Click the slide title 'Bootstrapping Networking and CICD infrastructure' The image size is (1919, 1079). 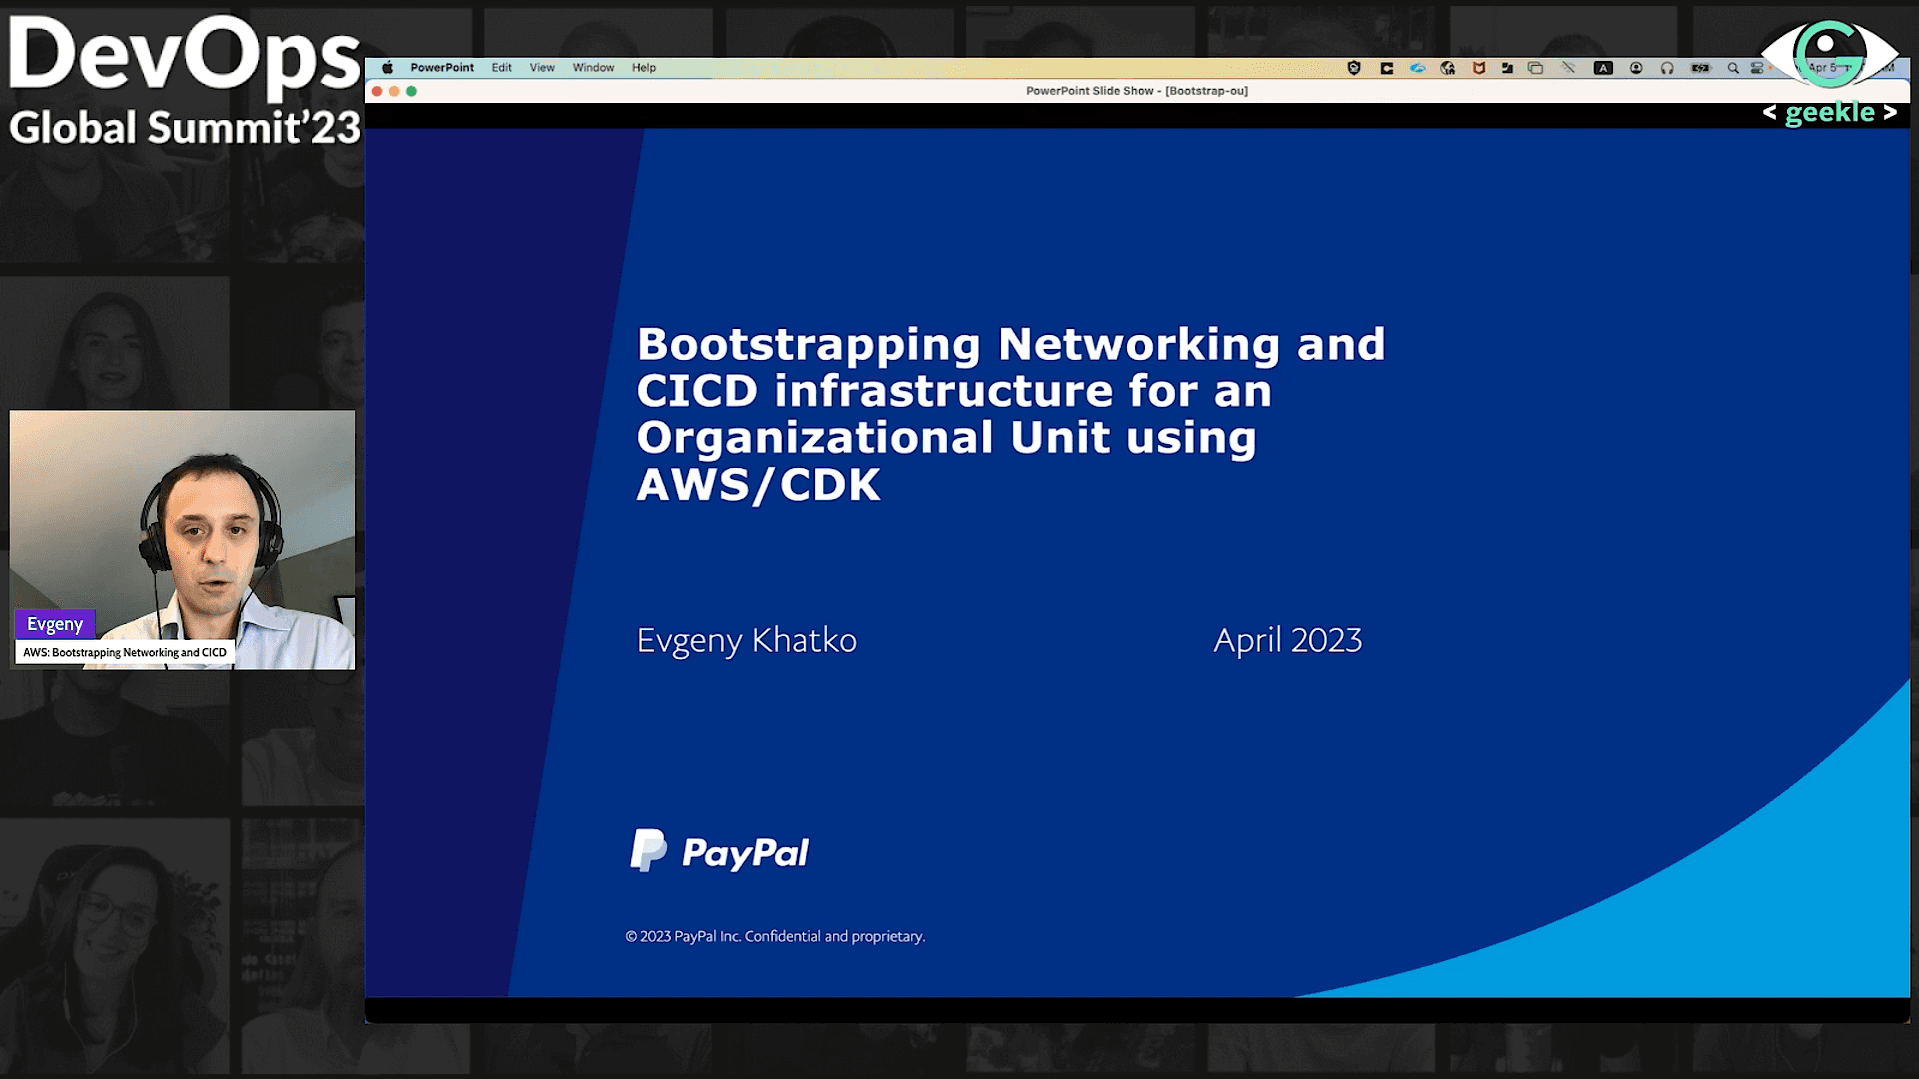point(1011,413)
